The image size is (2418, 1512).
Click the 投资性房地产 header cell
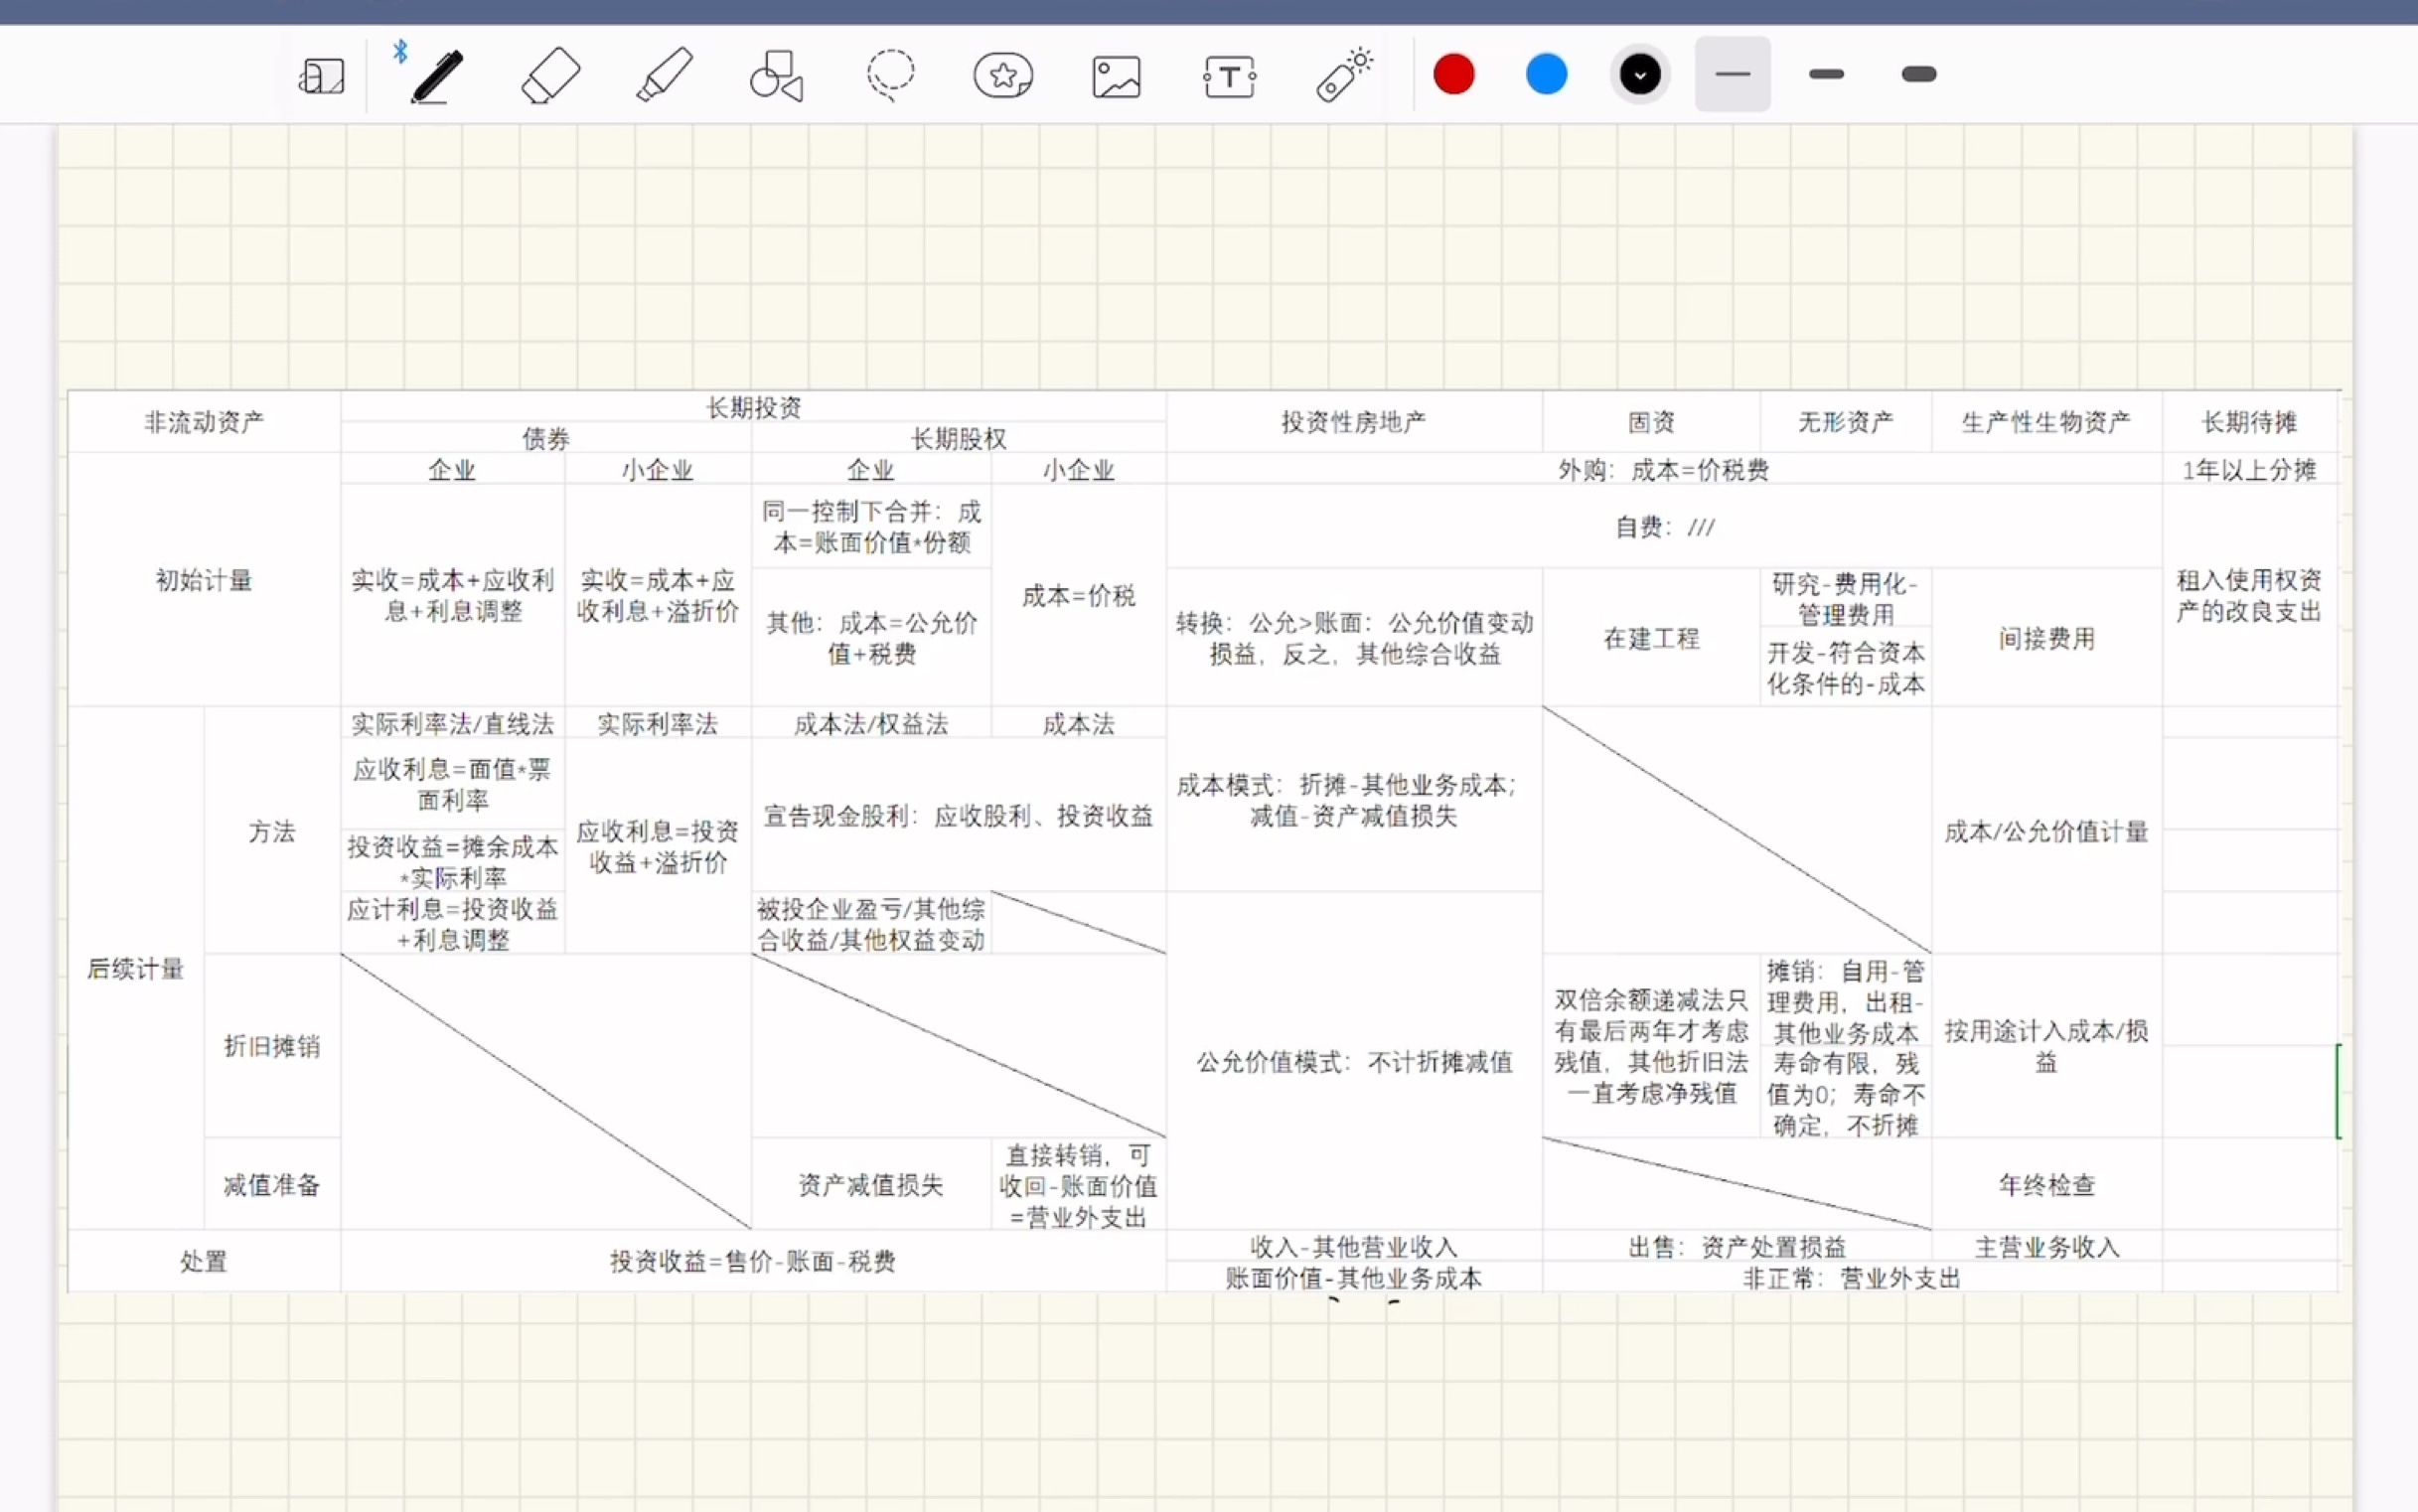point(1353,422)
